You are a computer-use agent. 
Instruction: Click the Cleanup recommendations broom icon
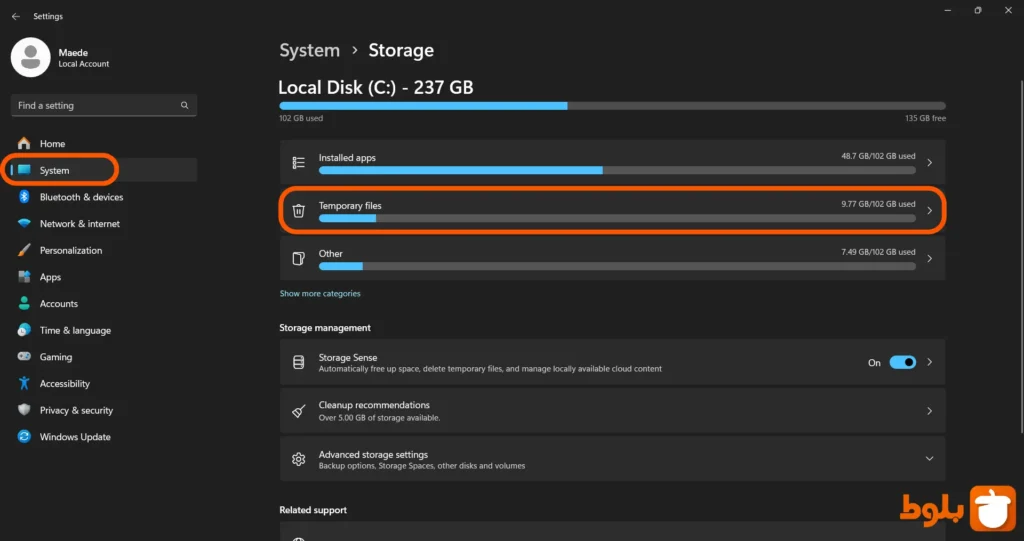click(x=298, y=411)
